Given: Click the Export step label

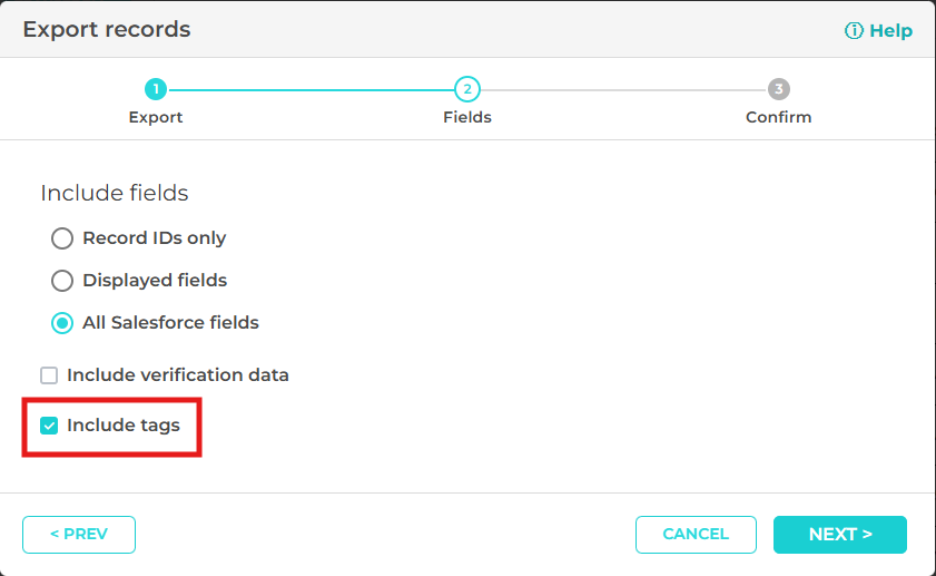Looking at the screenshot, I should 156,117.
